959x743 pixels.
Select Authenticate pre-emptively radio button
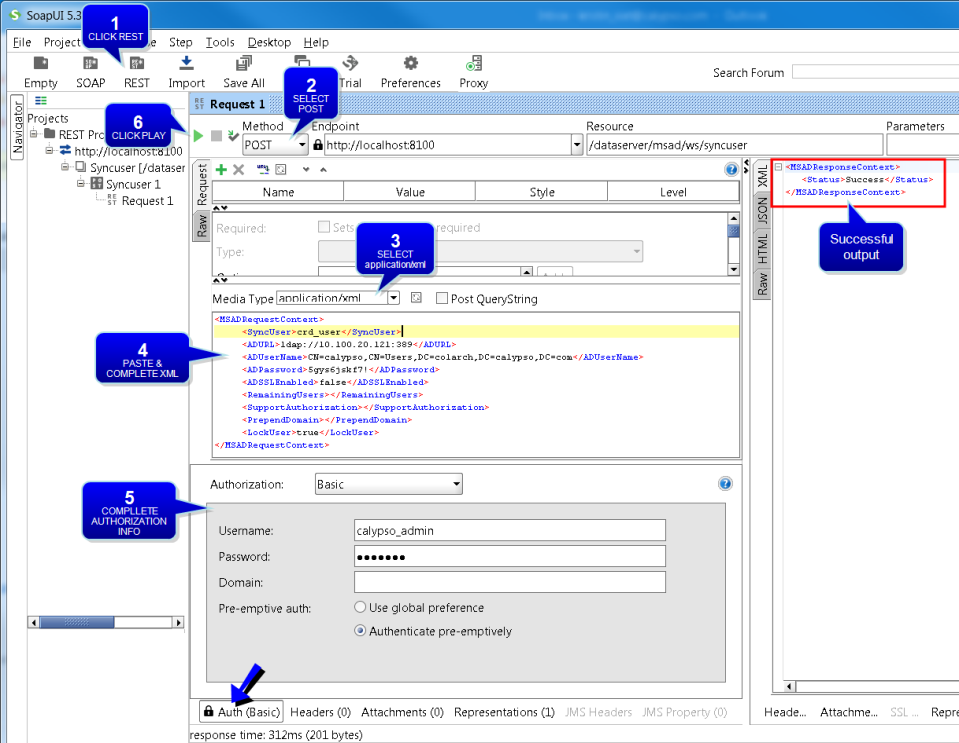tap(360, 630)
